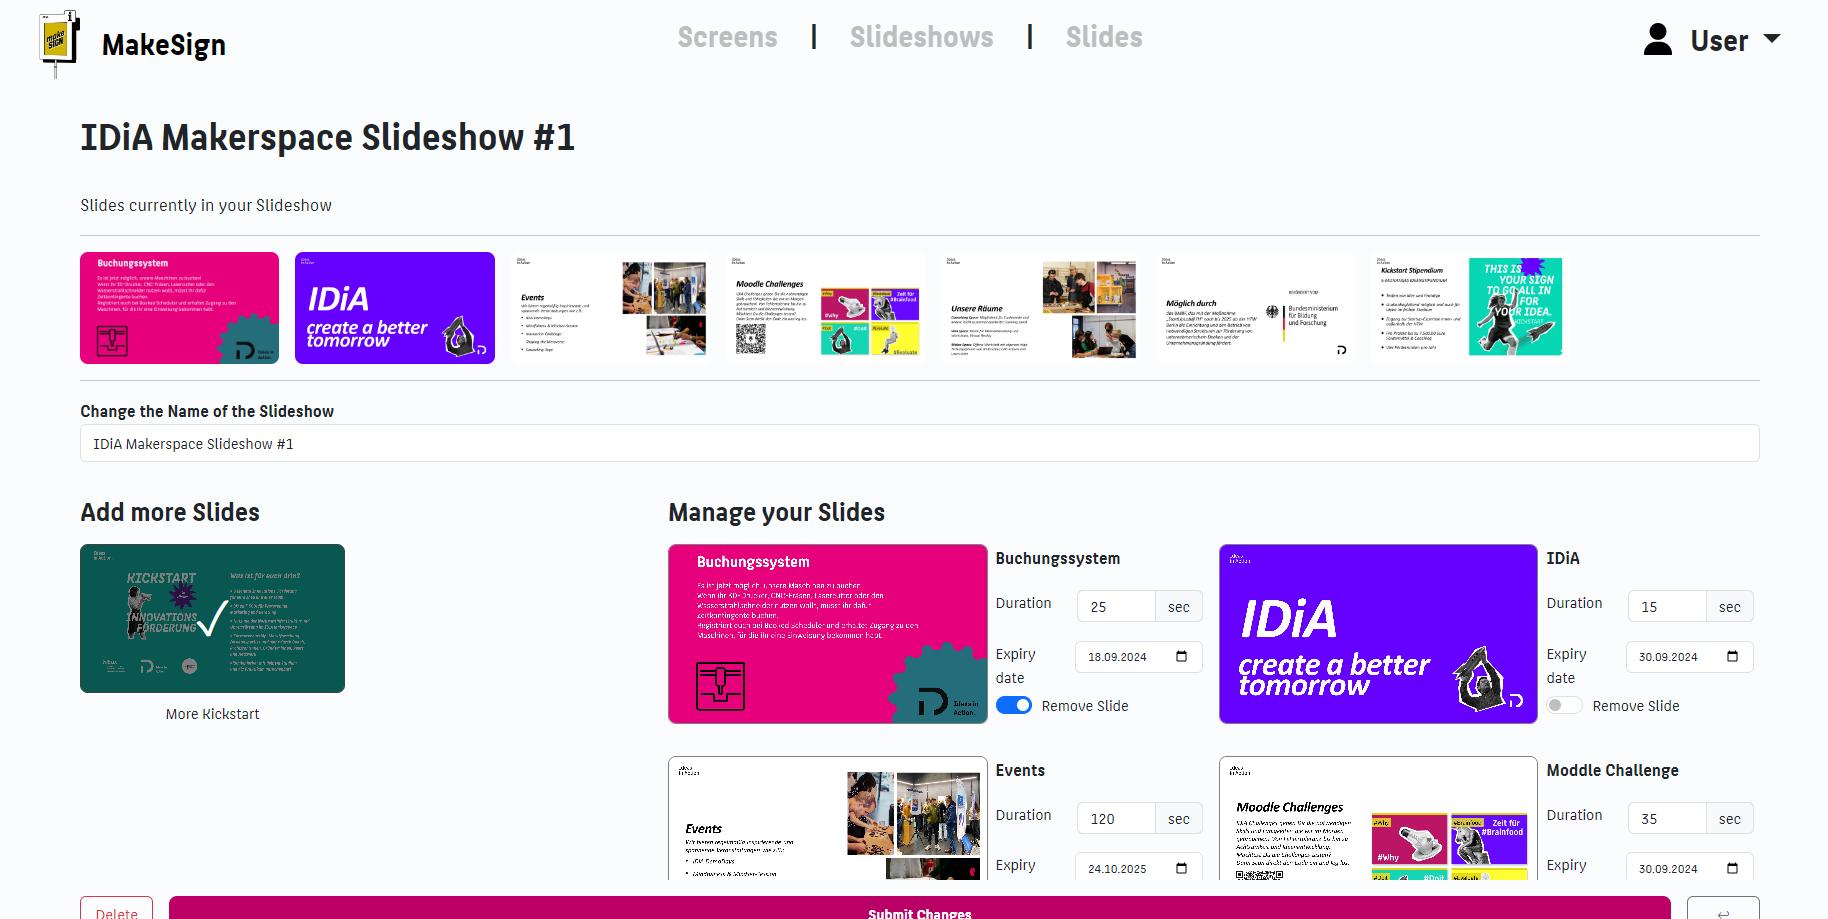The width and height of the screenshot is (1828, 919).
Task: Click sec unit label of Buchungssystem duration
Action: 1179,607
